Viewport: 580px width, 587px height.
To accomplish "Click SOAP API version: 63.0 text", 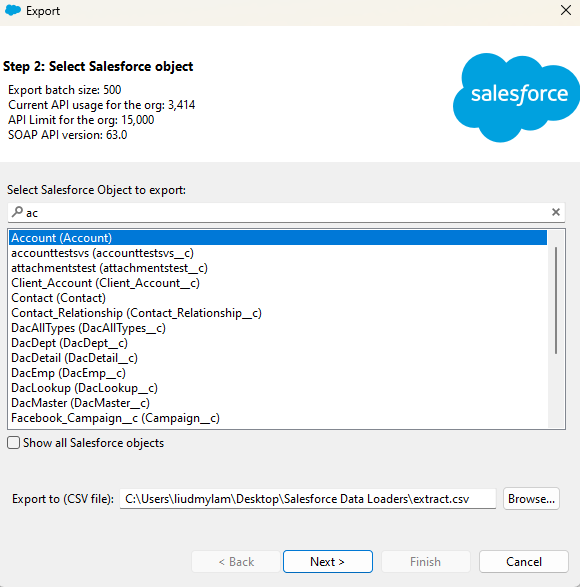I will click(x=67, y=135).
